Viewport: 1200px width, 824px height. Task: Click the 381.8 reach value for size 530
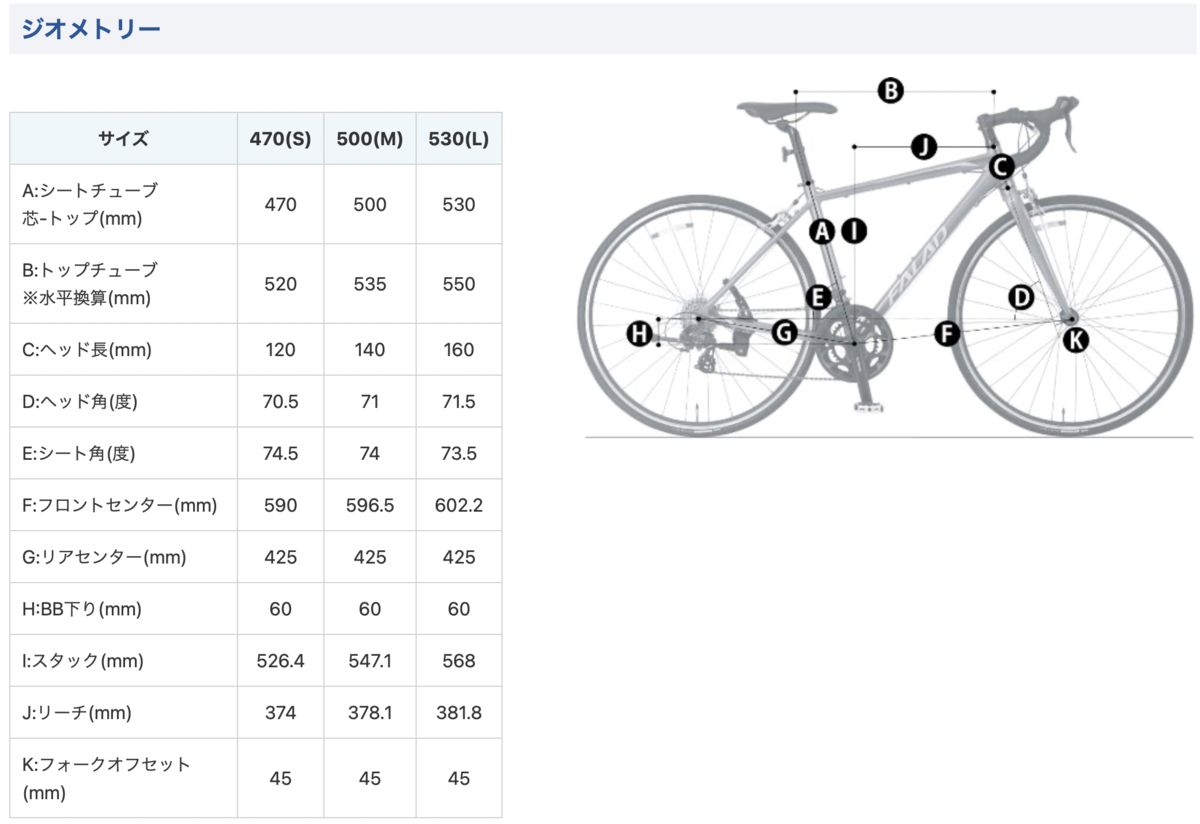(457, 713)
